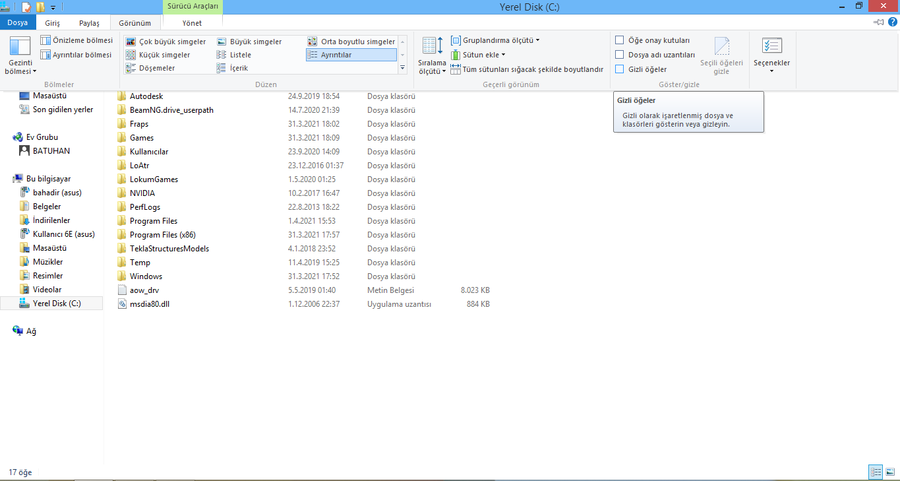Select the Windows folder icon
900x481 pixels.
(x=121, y=276)
